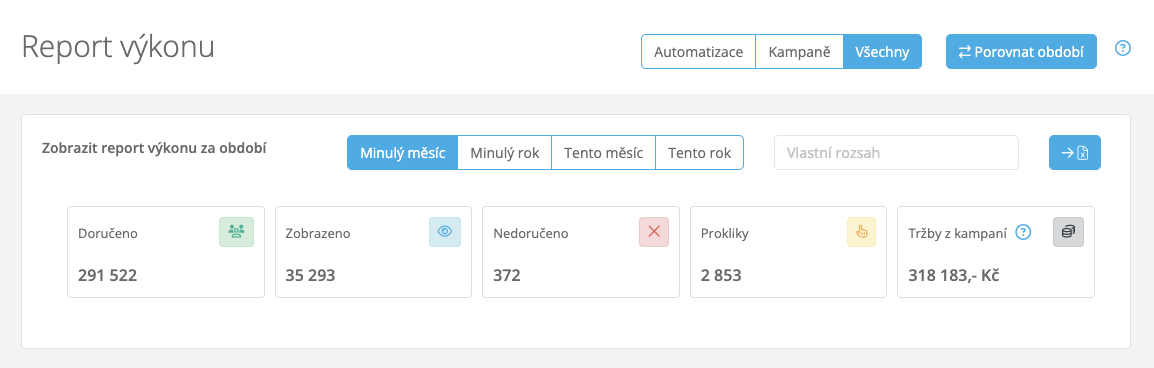Image resolution: width=1154 pixels, height=368 pixels.
Task: Select the Všechny filter
Action: (882, 52)
